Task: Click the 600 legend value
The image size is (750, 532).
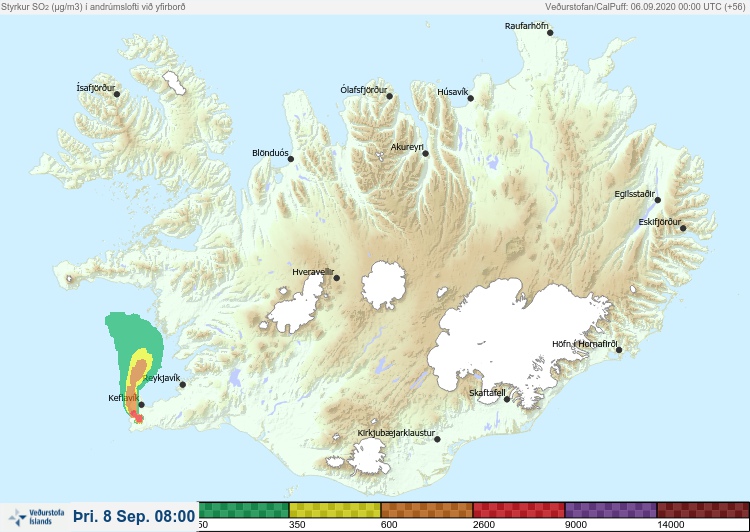Action: click(389, 525)
